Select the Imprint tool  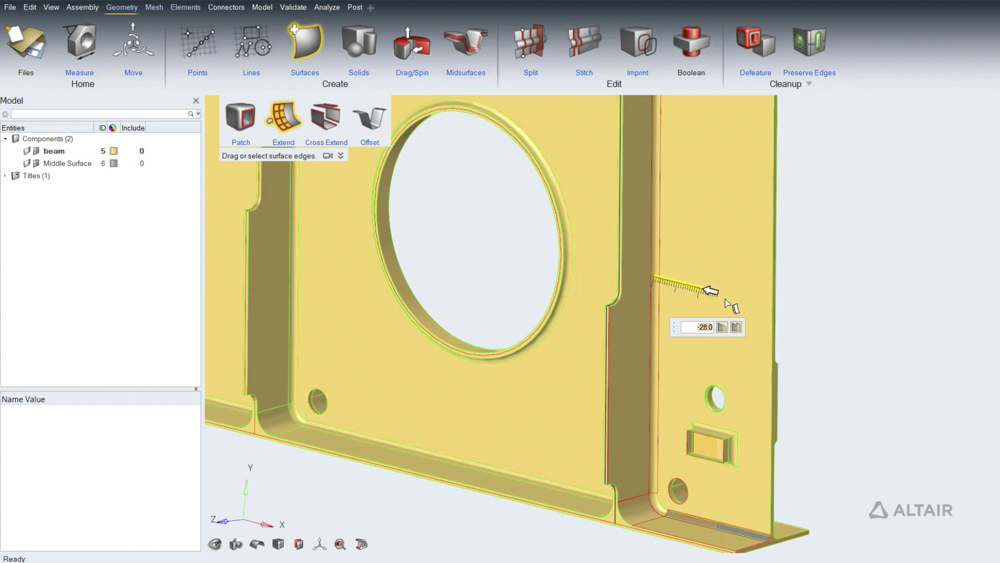[x=637, y=50]
